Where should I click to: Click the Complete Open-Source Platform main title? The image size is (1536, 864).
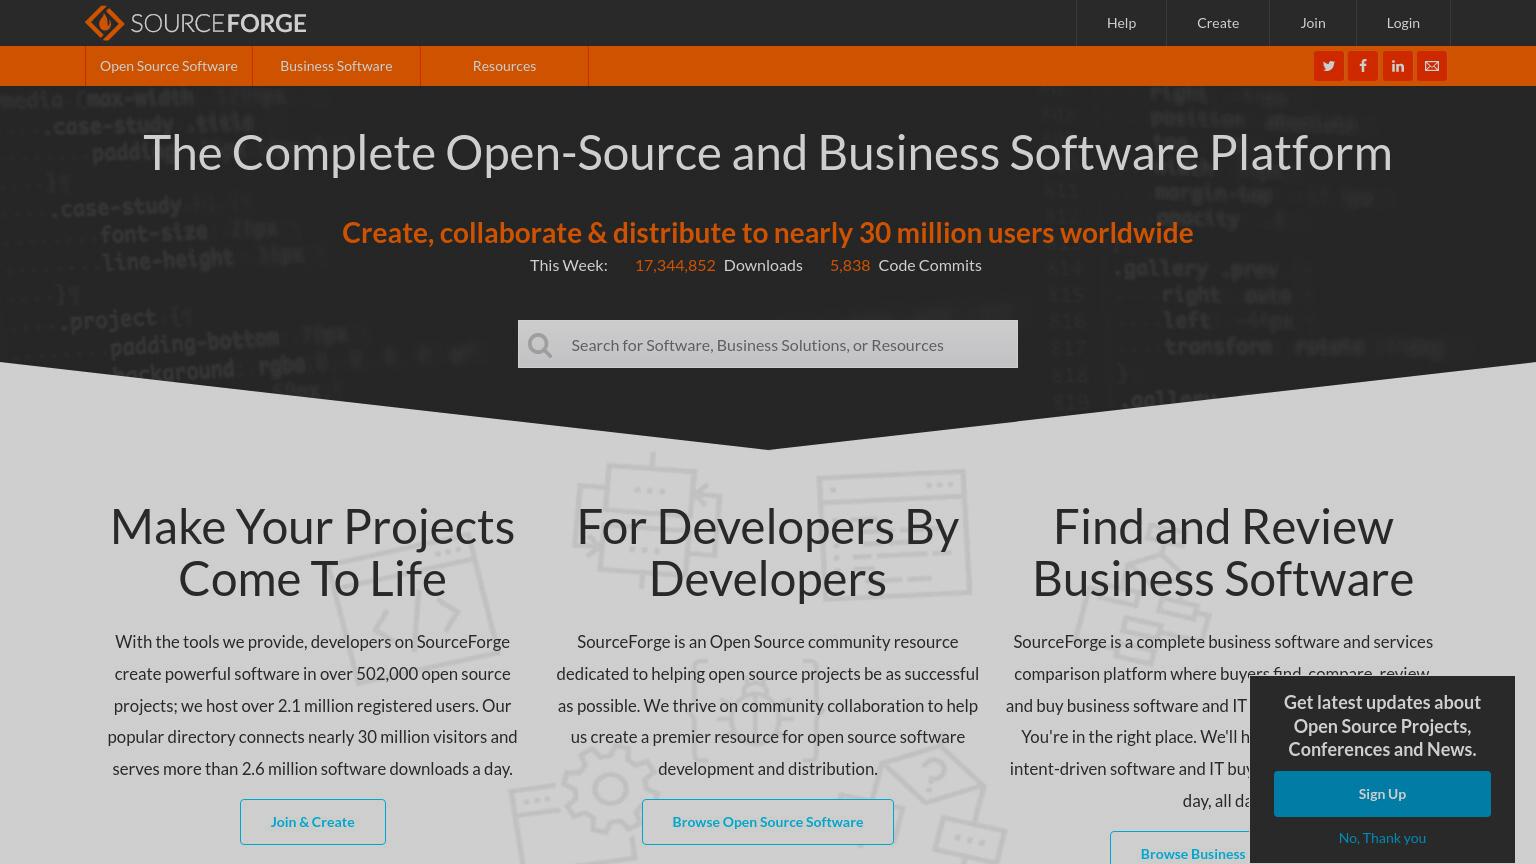pyautogui.click(x=768, y=153)
